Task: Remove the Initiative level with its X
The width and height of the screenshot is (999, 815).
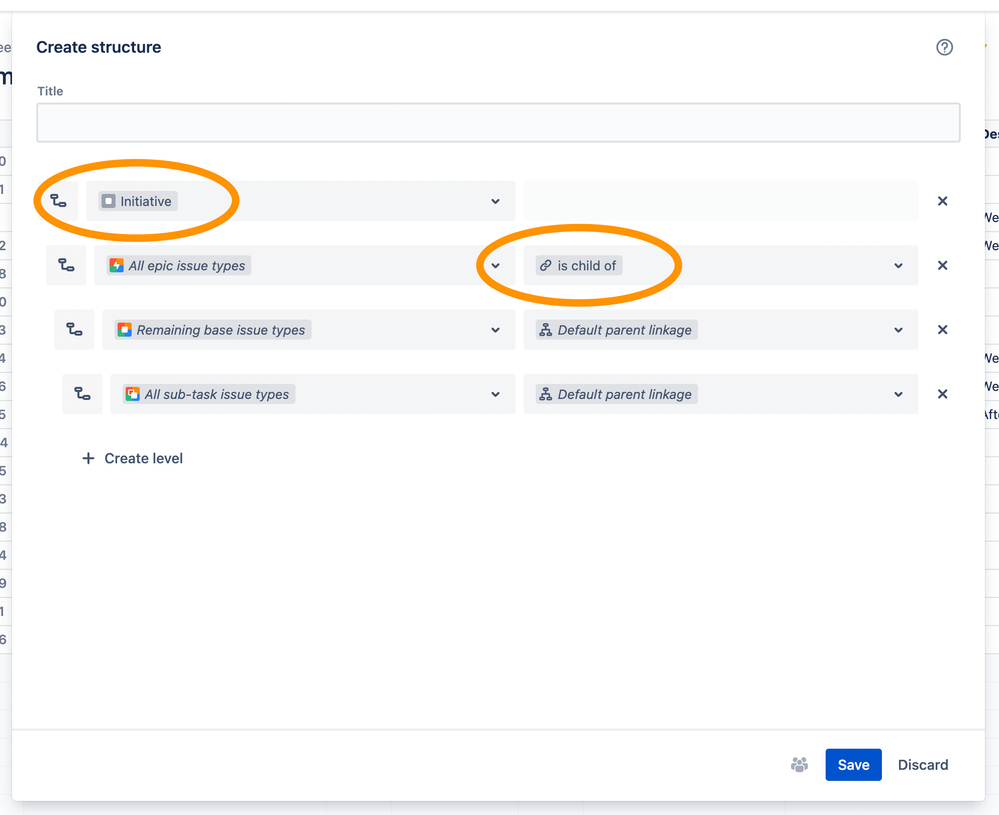Action: pyautogui.click(x=942, y=201)
